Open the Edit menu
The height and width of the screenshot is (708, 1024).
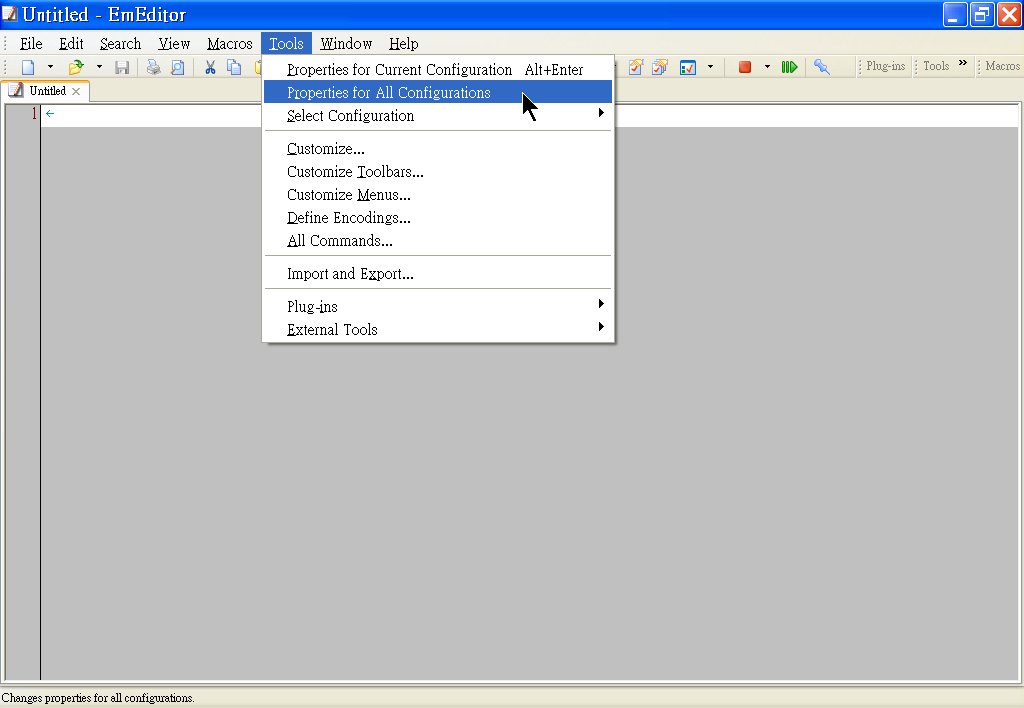pos(71,44)
